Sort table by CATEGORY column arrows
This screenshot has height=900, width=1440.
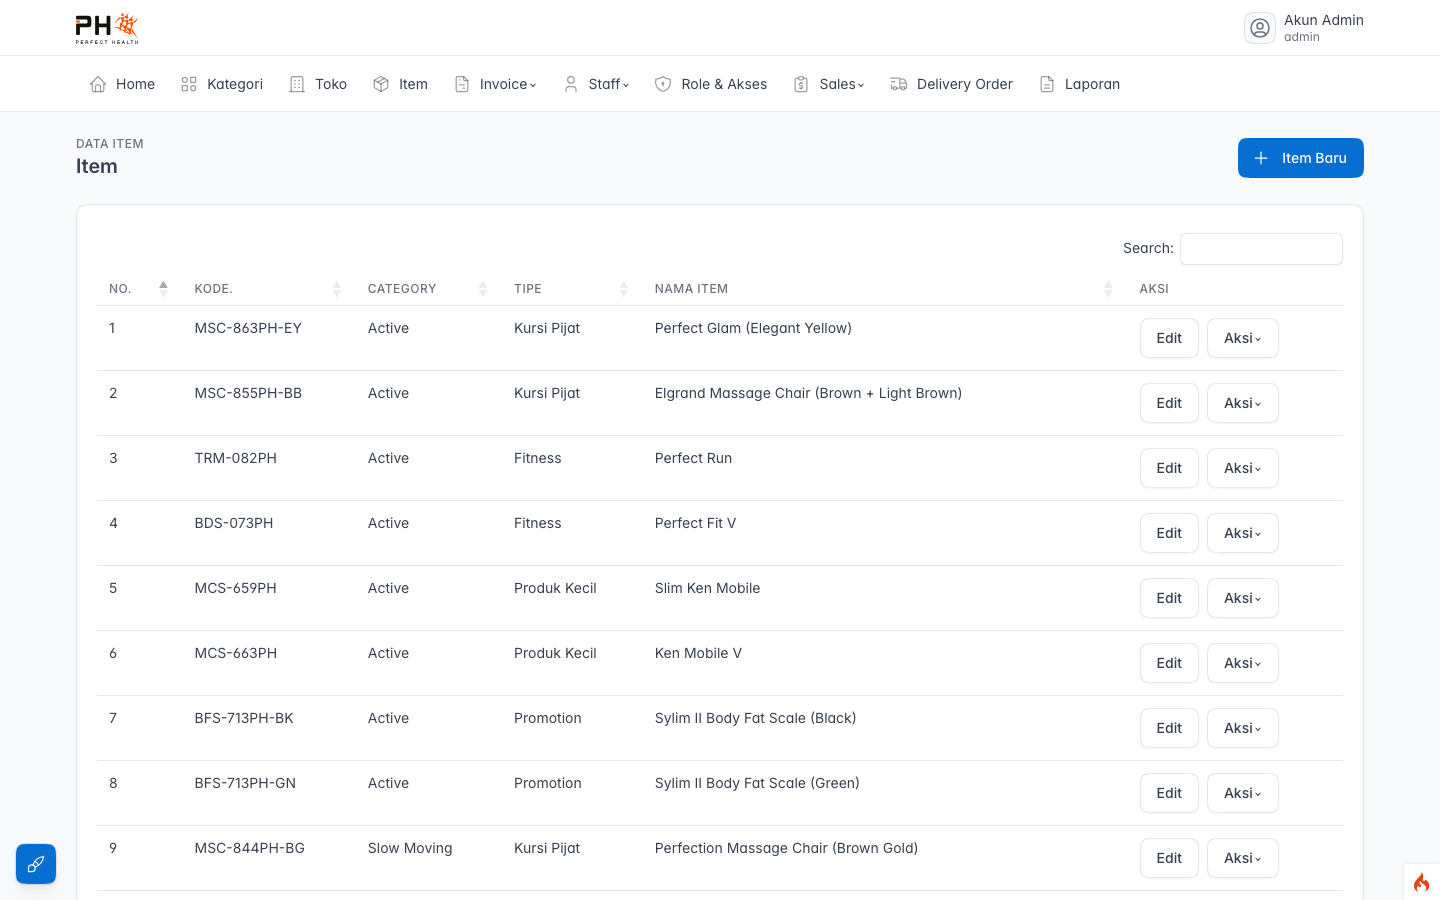click(483, 289)
